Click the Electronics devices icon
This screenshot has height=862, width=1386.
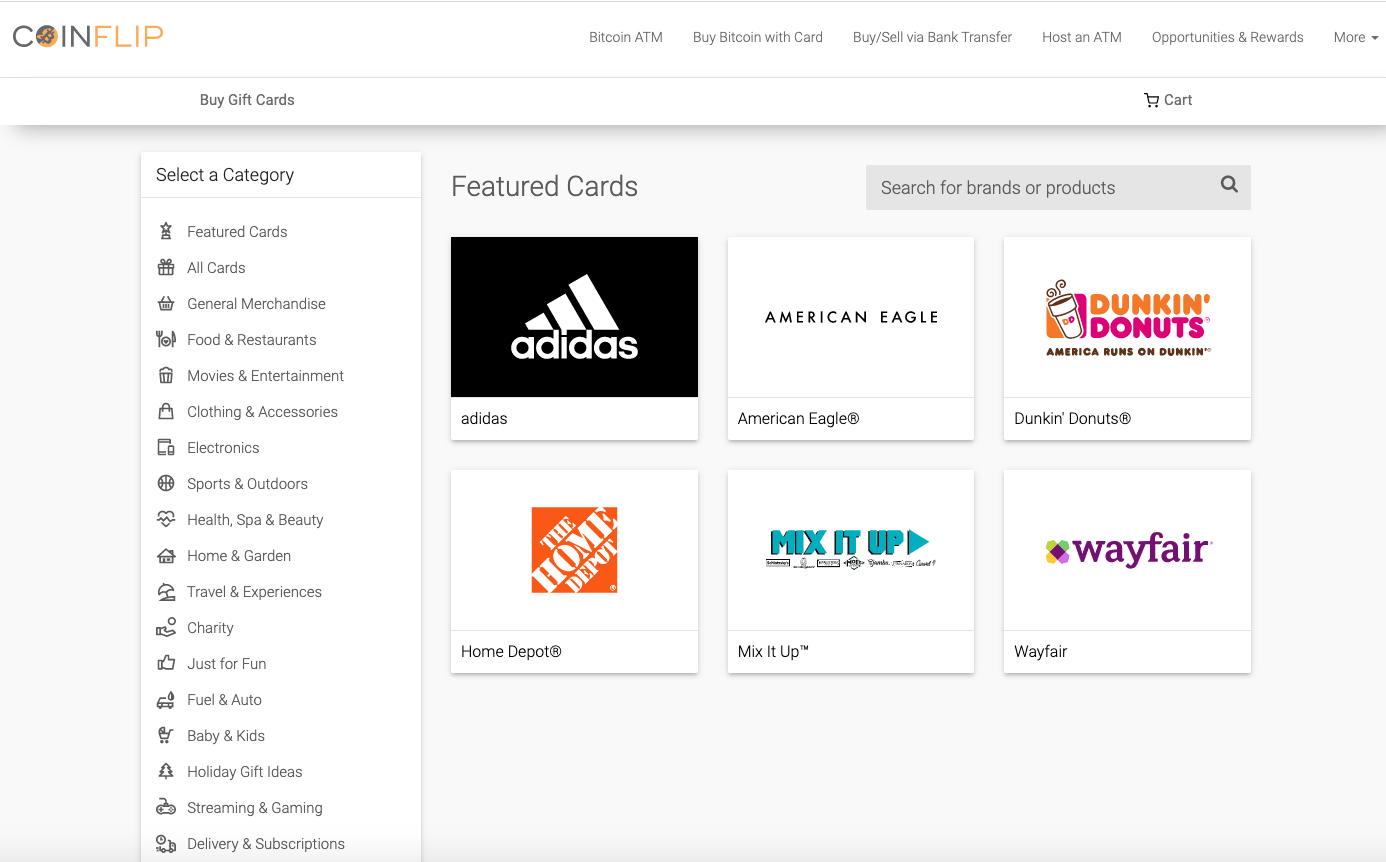tap(166, 447)
